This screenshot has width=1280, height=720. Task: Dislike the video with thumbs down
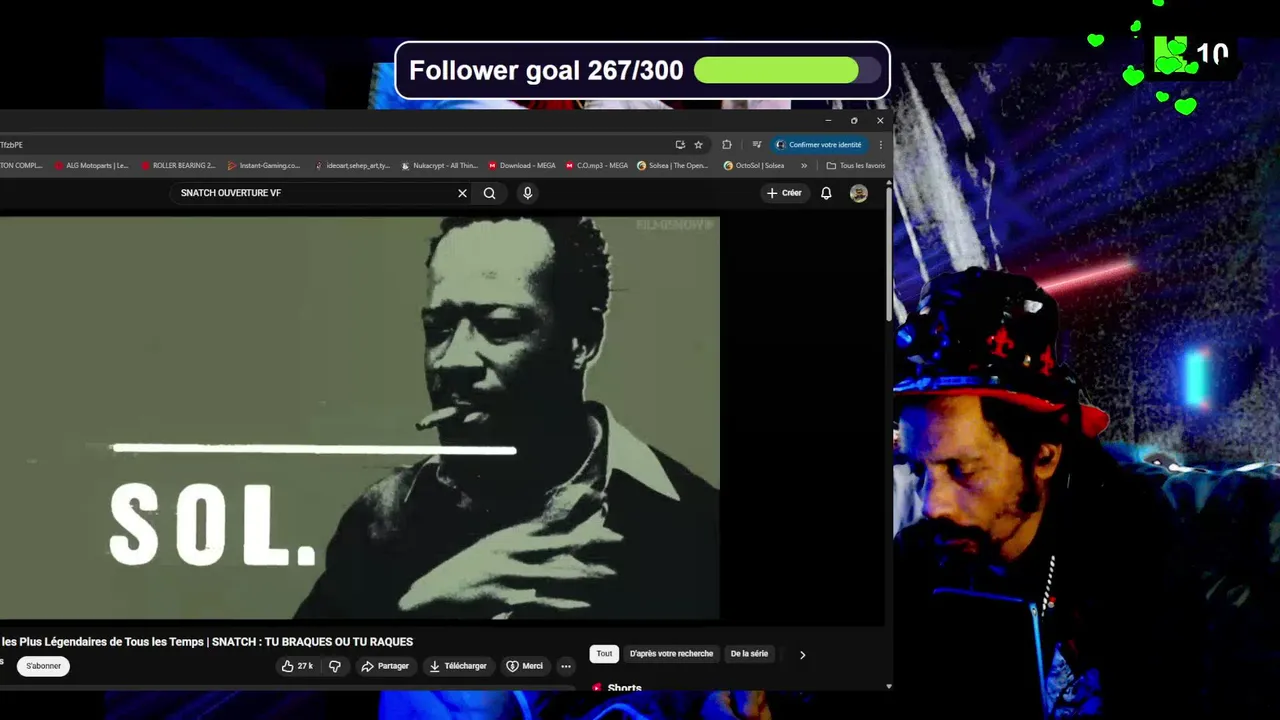tap(335, 666)
